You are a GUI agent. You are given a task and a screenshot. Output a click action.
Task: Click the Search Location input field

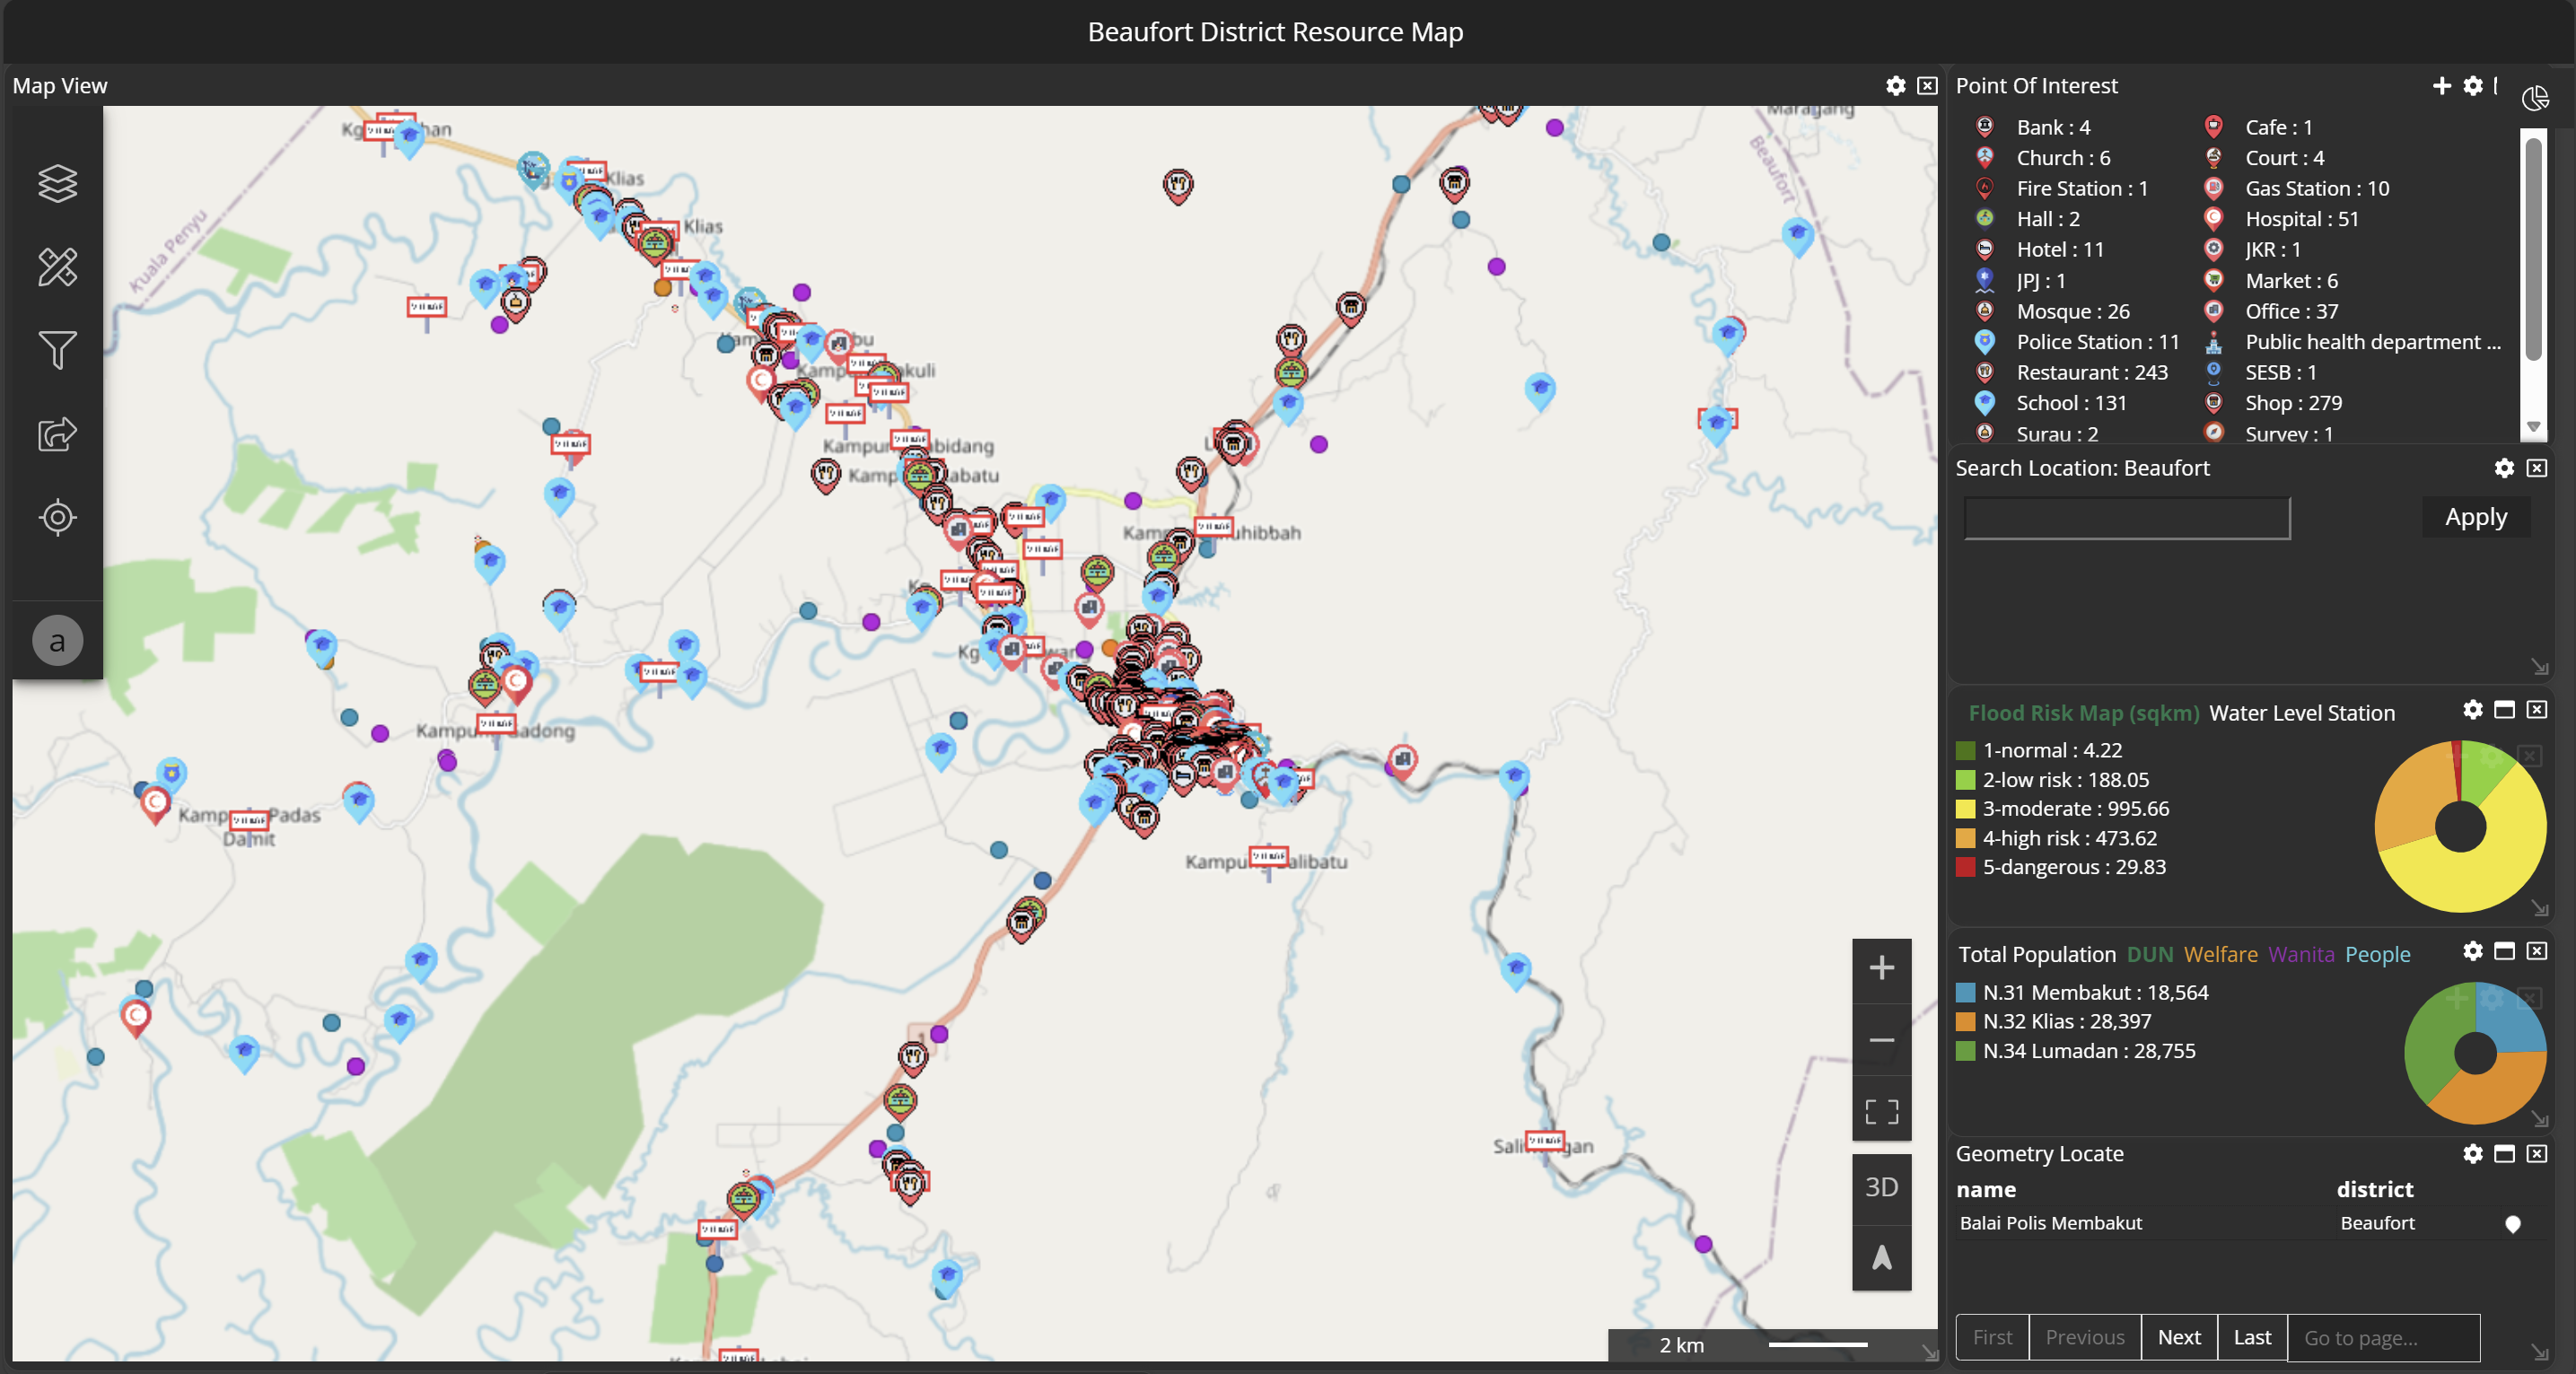point(2125,517)
